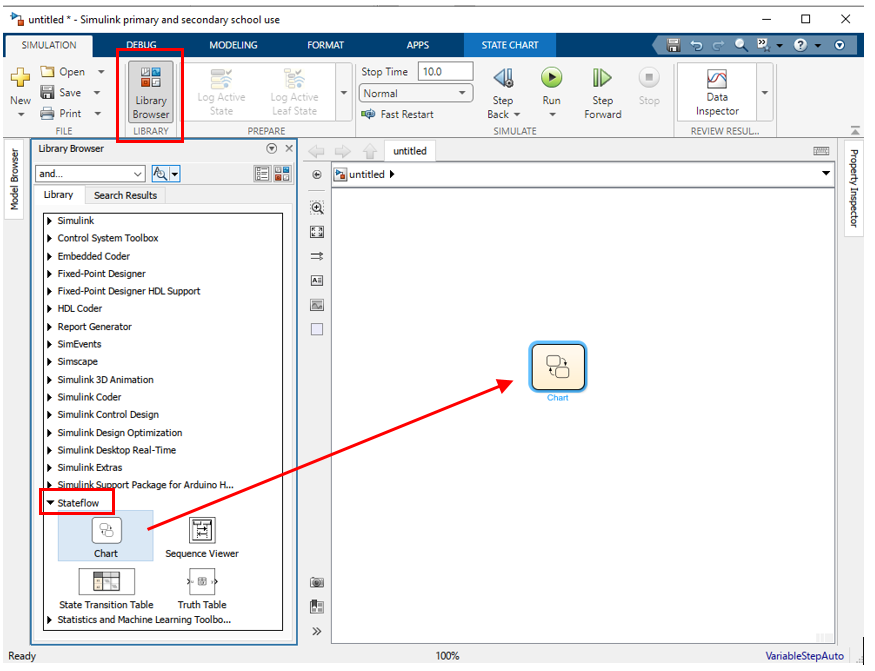This screenshot has width=875, height=671.
Task: Open the Library Browser panel options menu
Action: [272, 148]
